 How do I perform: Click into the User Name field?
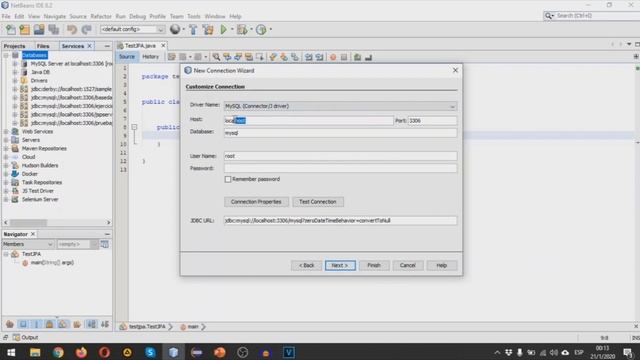[x=340, y=156]
